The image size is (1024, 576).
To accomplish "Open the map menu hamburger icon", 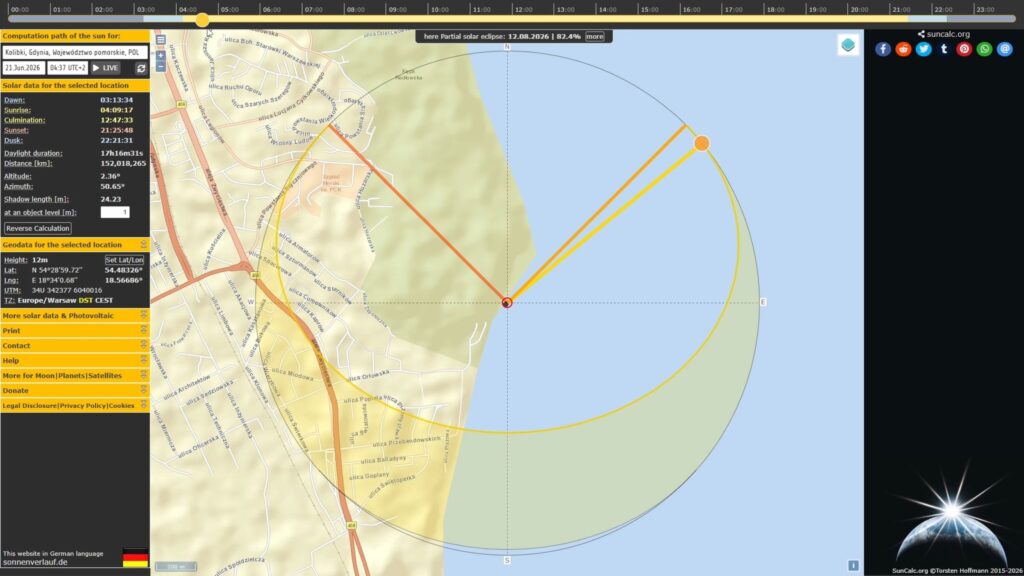I will [161, 40].
